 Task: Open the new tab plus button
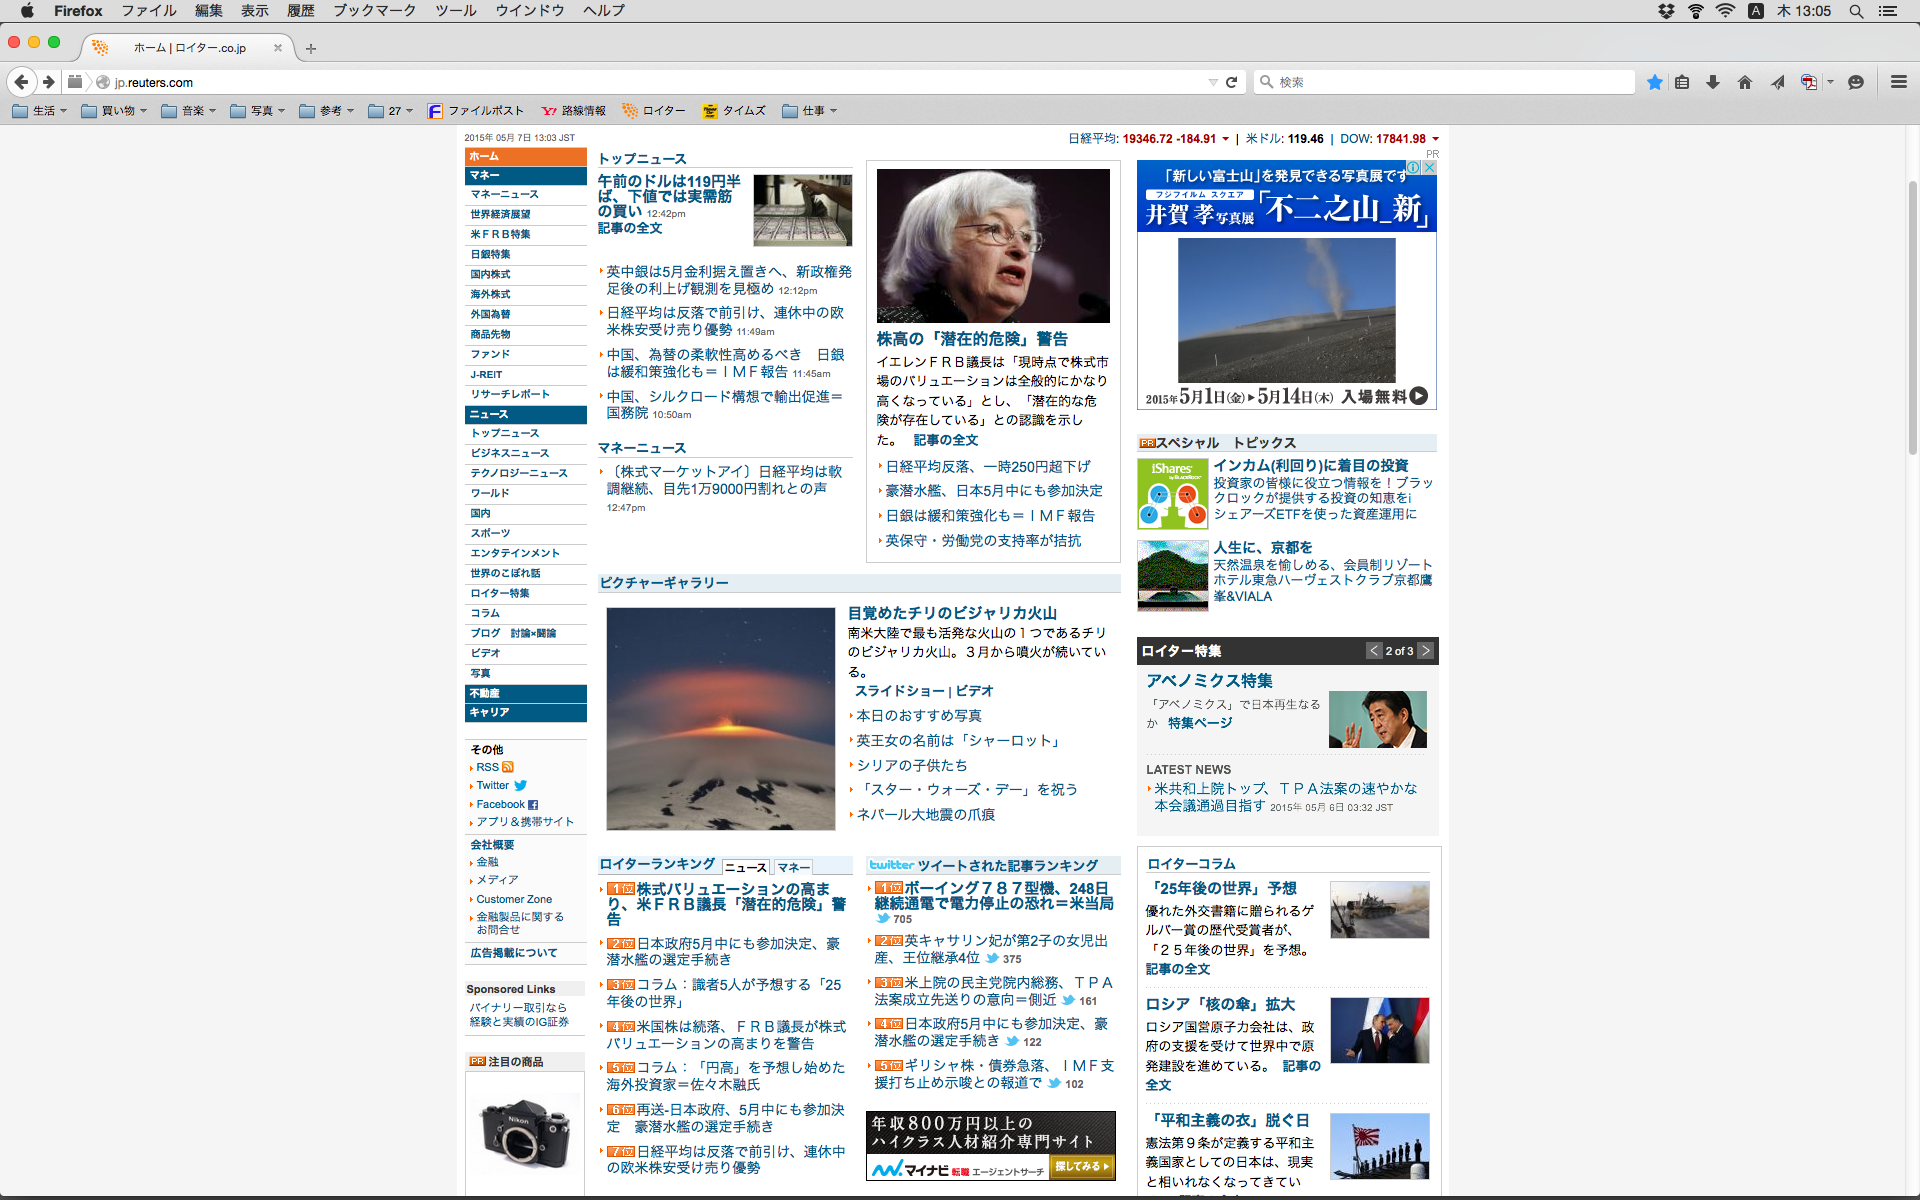311,48
